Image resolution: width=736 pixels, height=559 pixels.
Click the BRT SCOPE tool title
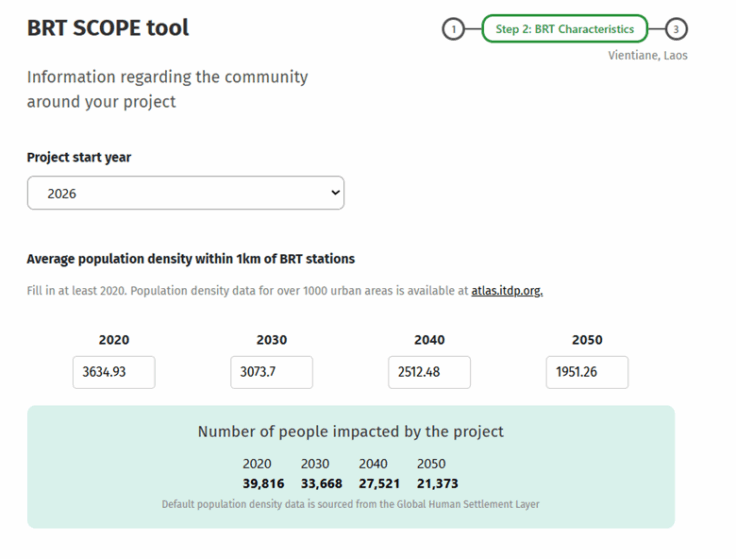[x=108, y=28]
